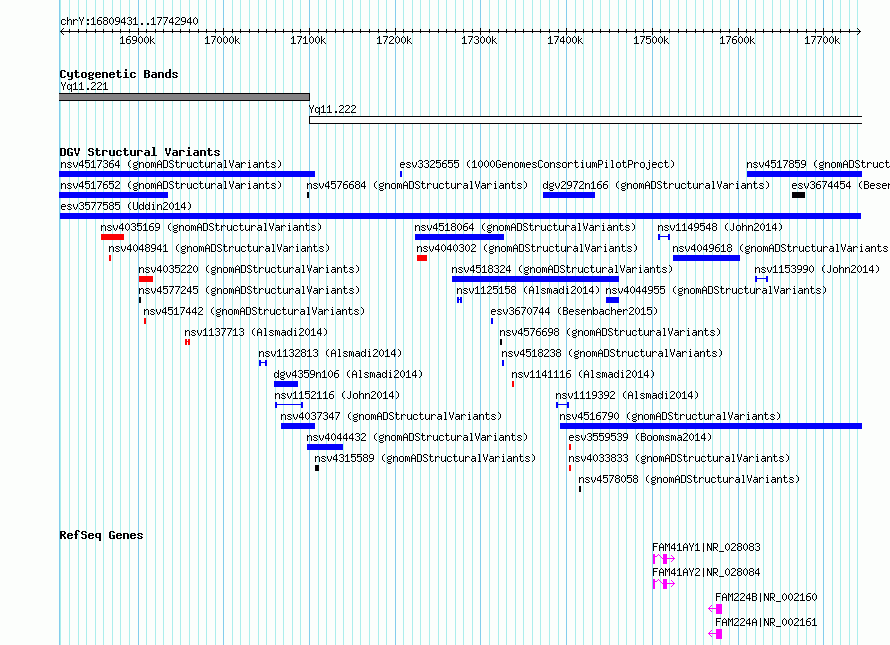890x645 pixels.
Task: Click the nsv4517652 gnomAD variant label
Action: tap(171, 185)
